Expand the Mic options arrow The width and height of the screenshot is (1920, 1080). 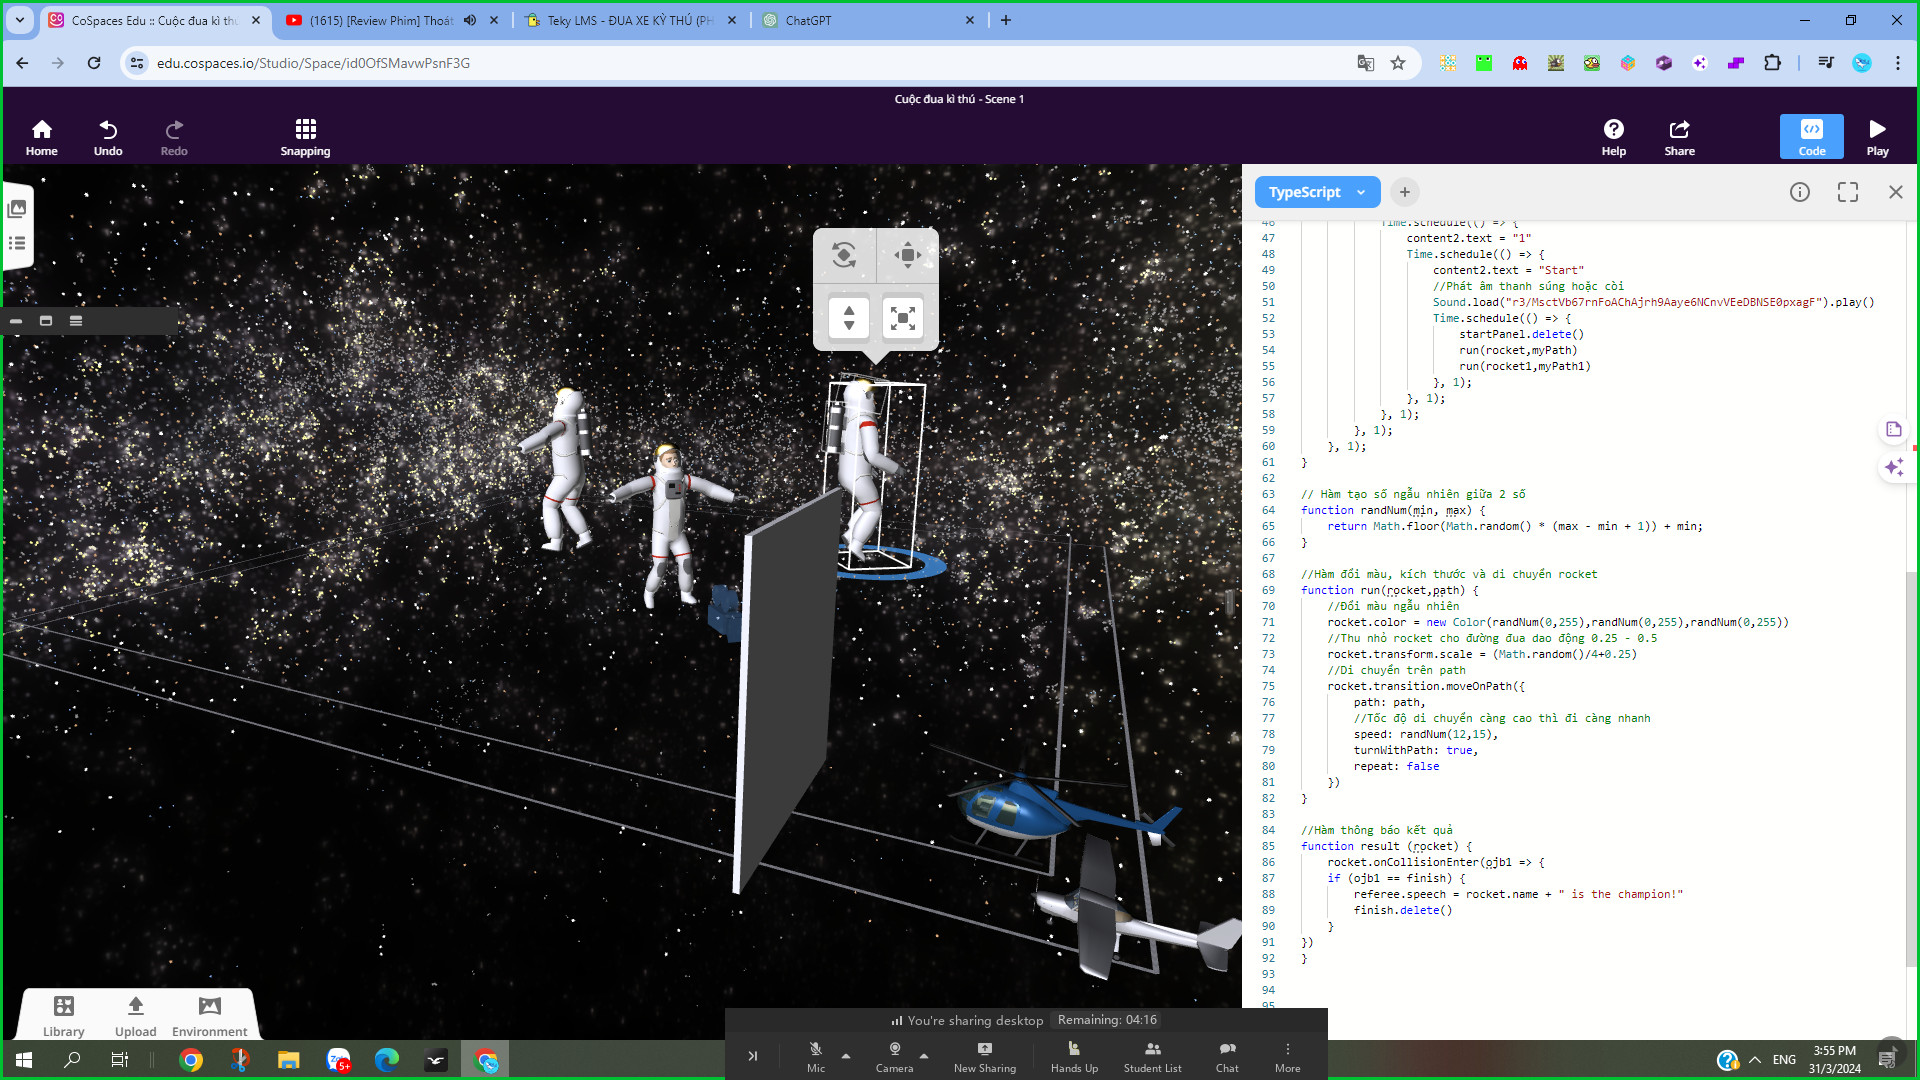pyautogui.click(x=846, y=1055)
